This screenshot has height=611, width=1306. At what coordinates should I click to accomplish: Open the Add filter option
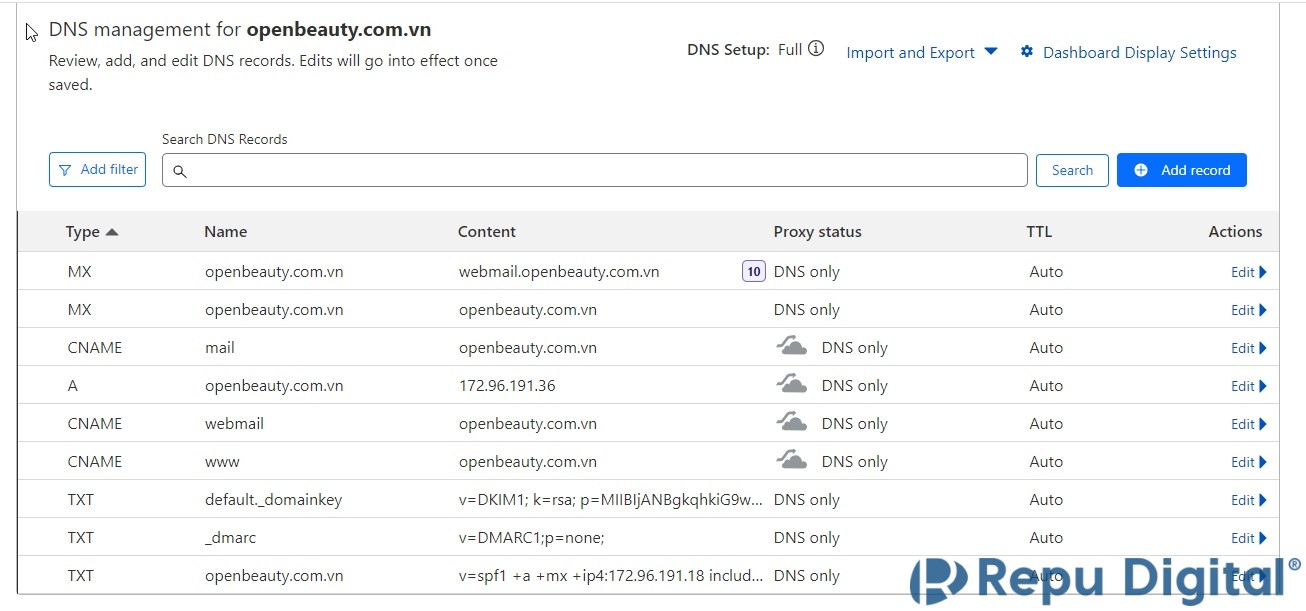97,170
